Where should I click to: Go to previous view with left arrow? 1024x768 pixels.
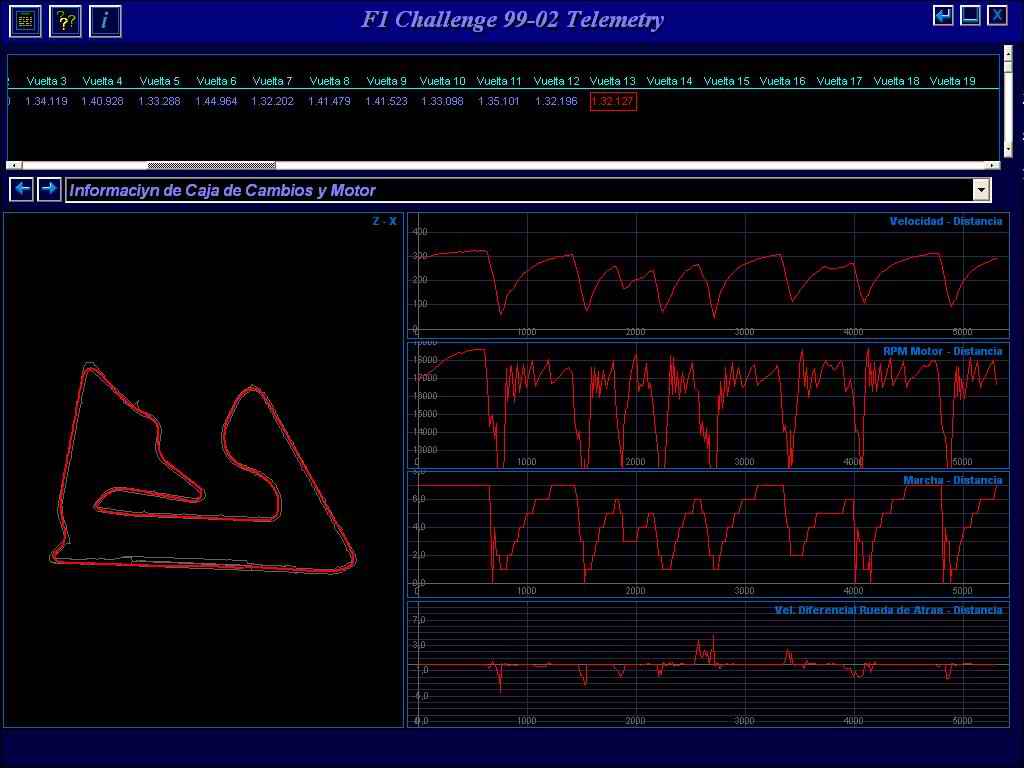[22, 189]
